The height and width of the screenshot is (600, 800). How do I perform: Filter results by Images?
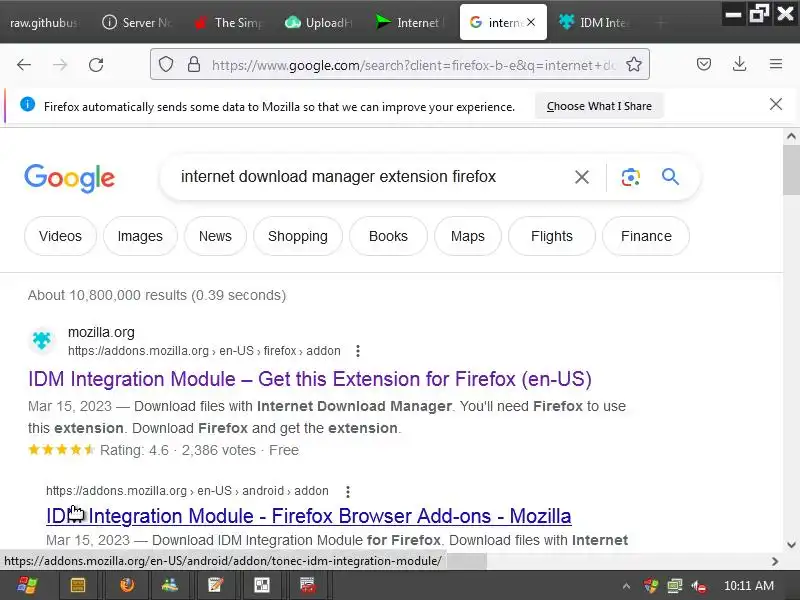(x=140, y=236)
